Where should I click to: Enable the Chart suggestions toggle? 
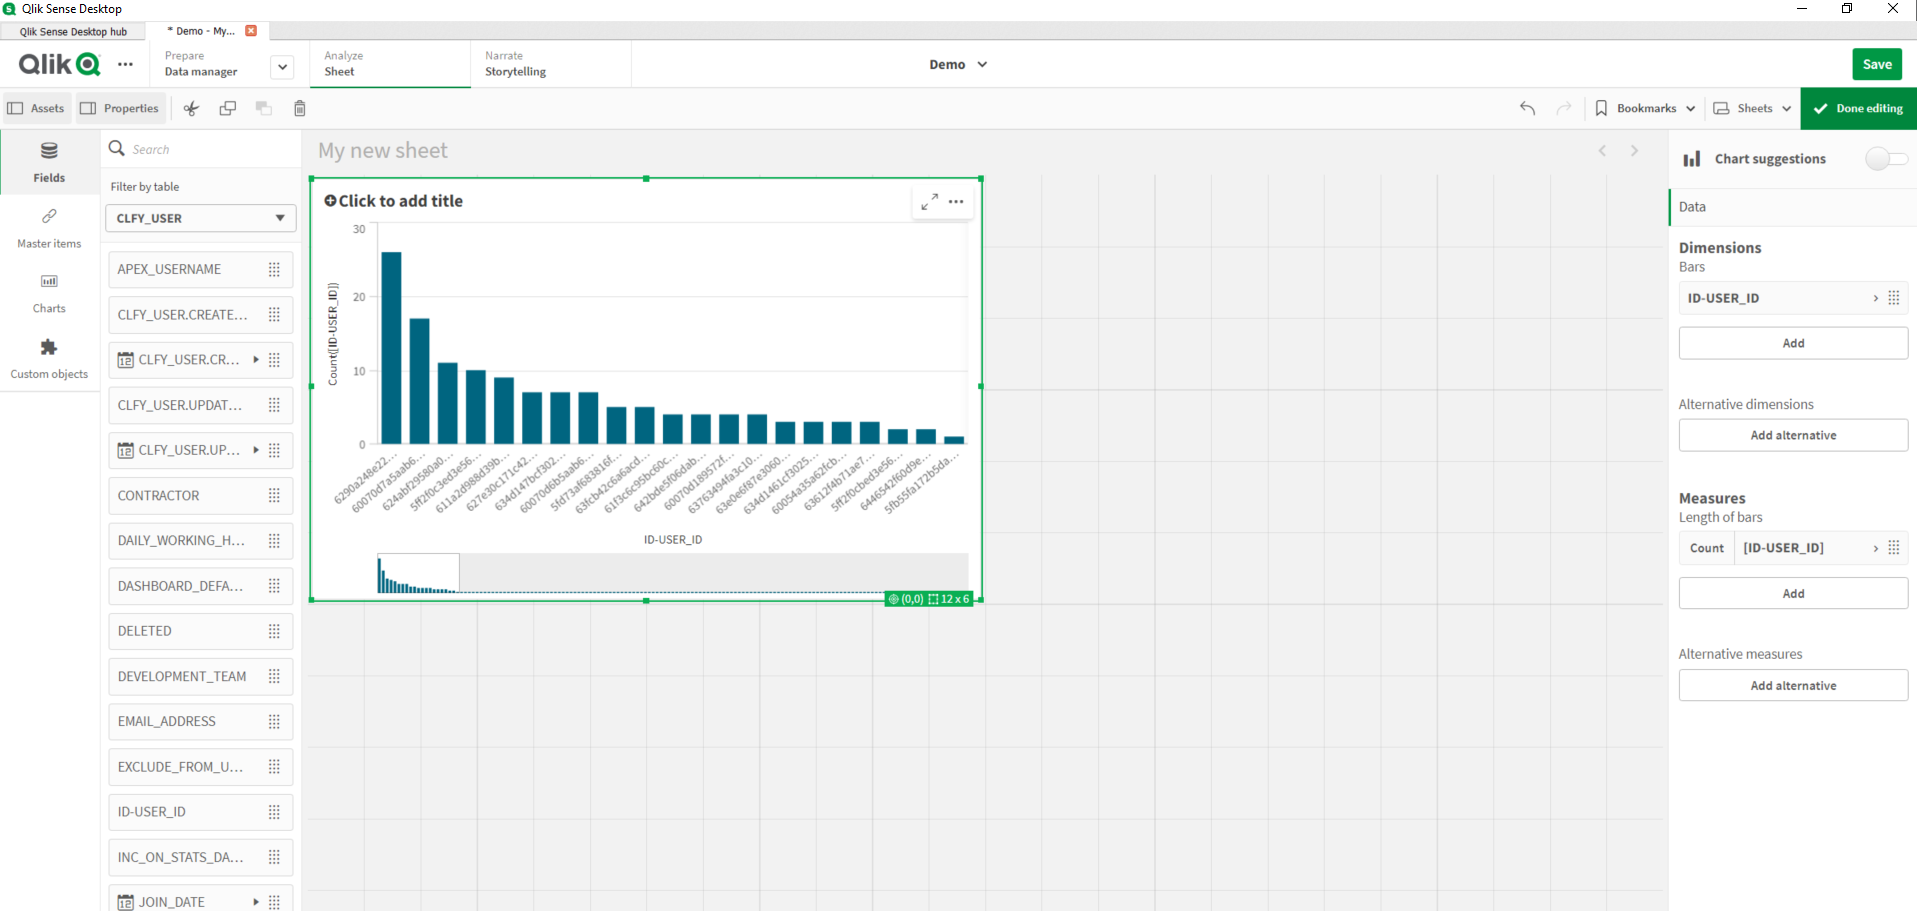(1886, 158)
